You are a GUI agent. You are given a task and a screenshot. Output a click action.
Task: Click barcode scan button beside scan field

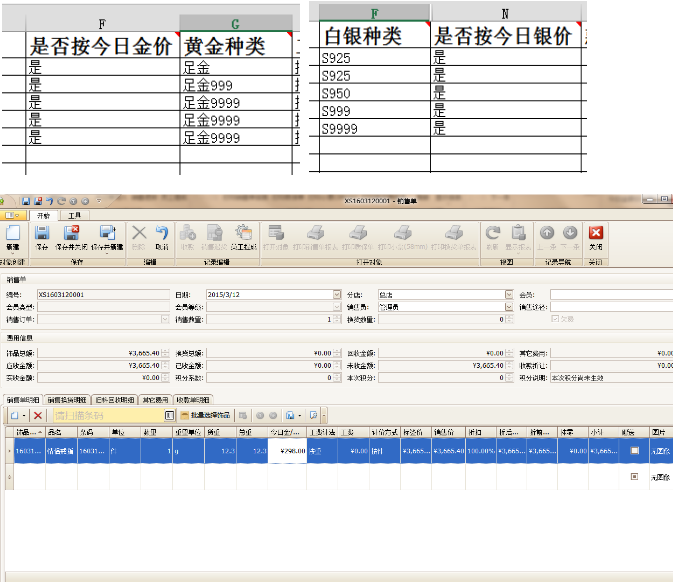[x=170, y=415]
